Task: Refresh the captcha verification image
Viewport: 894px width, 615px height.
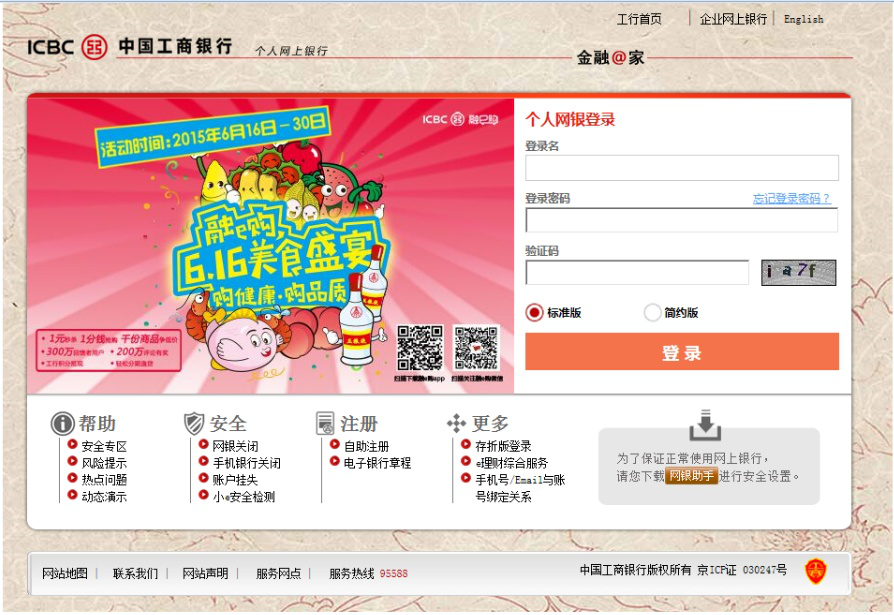Action: [x=798, y=272]
